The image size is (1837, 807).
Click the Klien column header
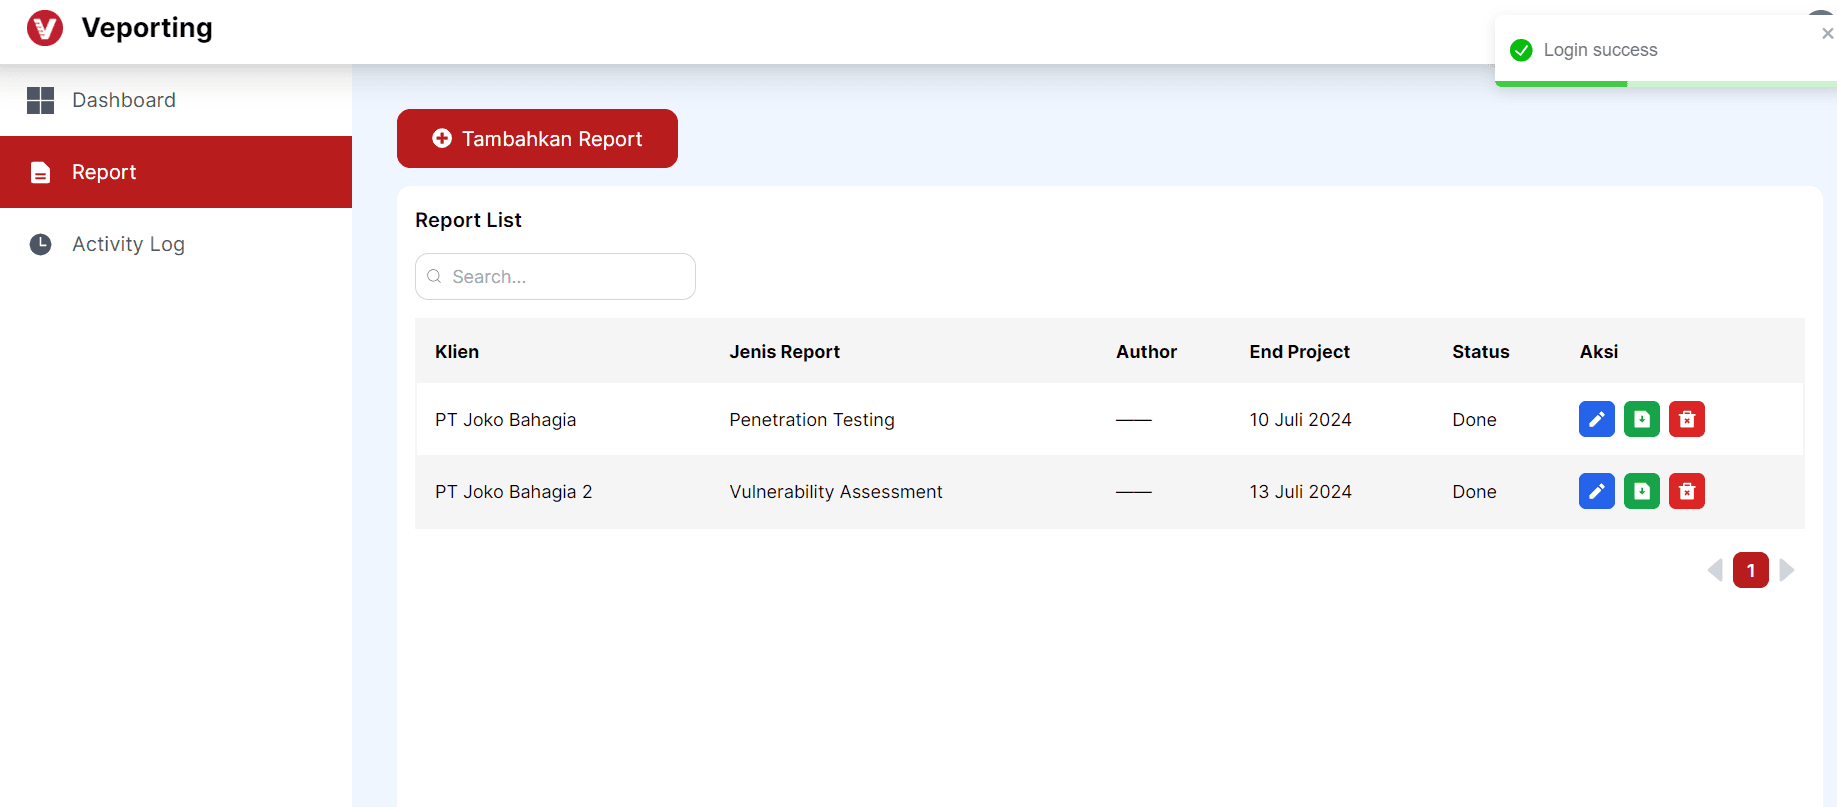point(457,352)
